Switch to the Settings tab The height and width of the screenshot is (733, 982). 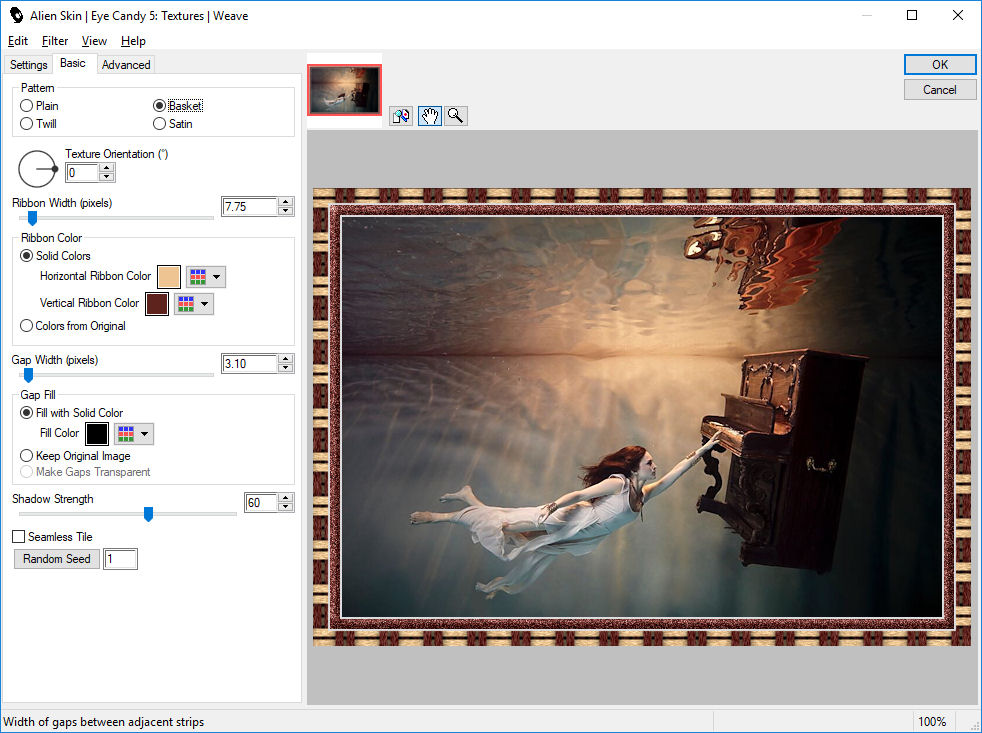pyautogui.click(x=29, y=65)
